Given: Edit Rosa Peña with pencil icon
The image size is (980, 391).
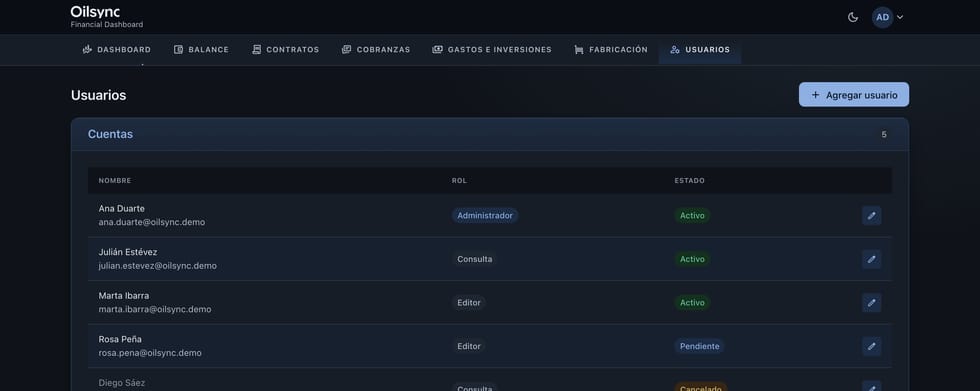Looking at the screenshot, I should pos(872,346).
